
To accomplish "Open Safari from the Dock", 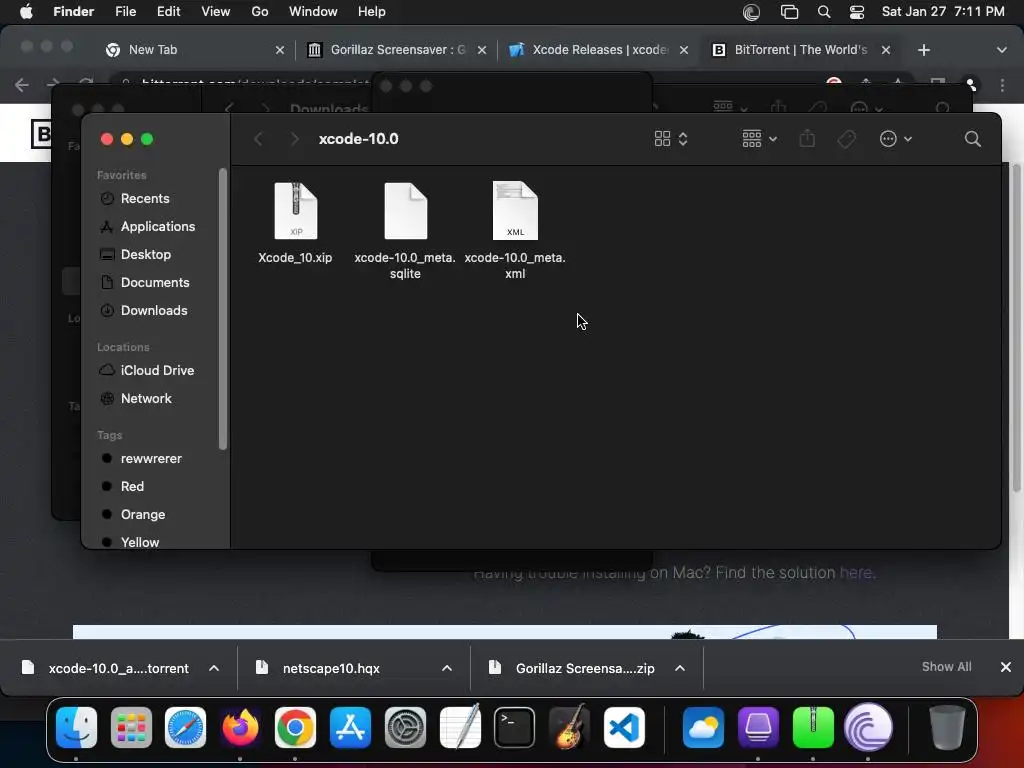I will (185, 728).
